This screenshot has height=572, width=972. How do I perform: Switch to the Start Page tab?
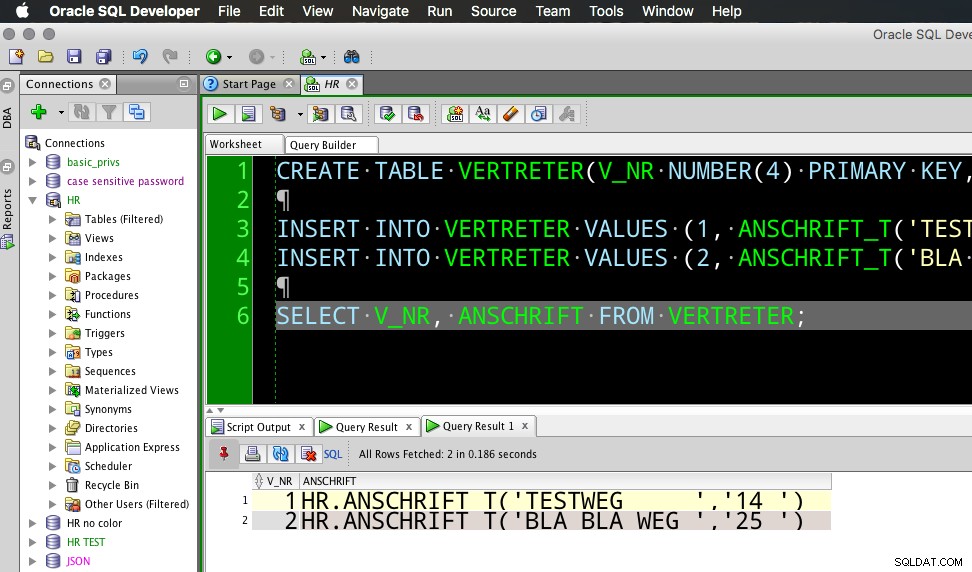point(249,84)
